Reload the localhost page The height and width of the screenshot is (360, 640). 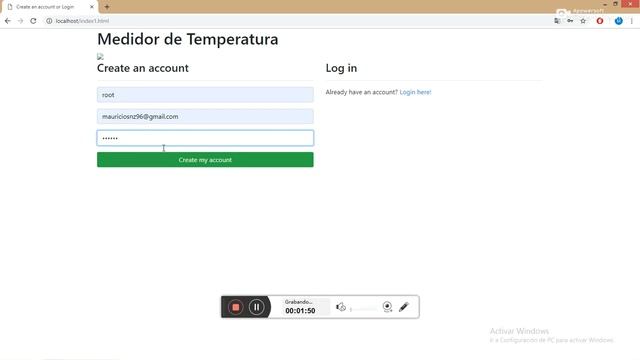(x=33, y=21)
